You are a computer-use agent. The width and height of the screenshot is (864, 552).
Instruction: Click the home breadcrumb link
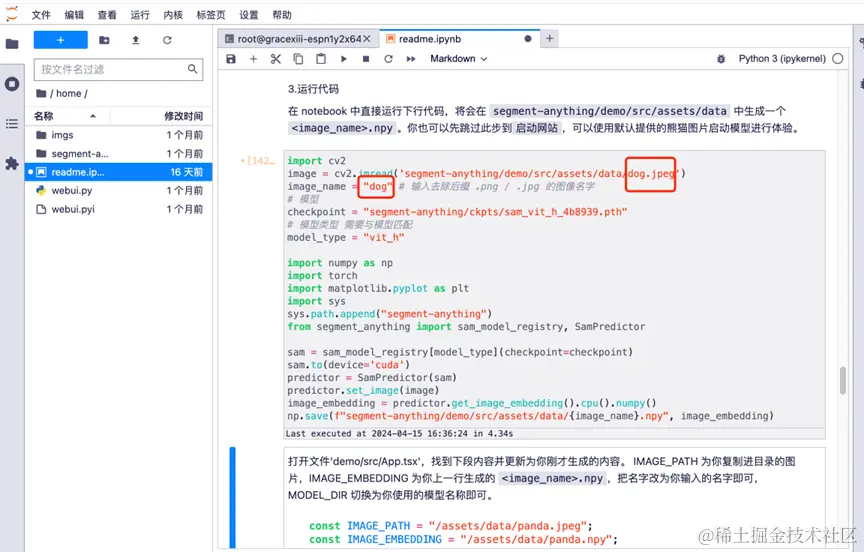(68, 94)
